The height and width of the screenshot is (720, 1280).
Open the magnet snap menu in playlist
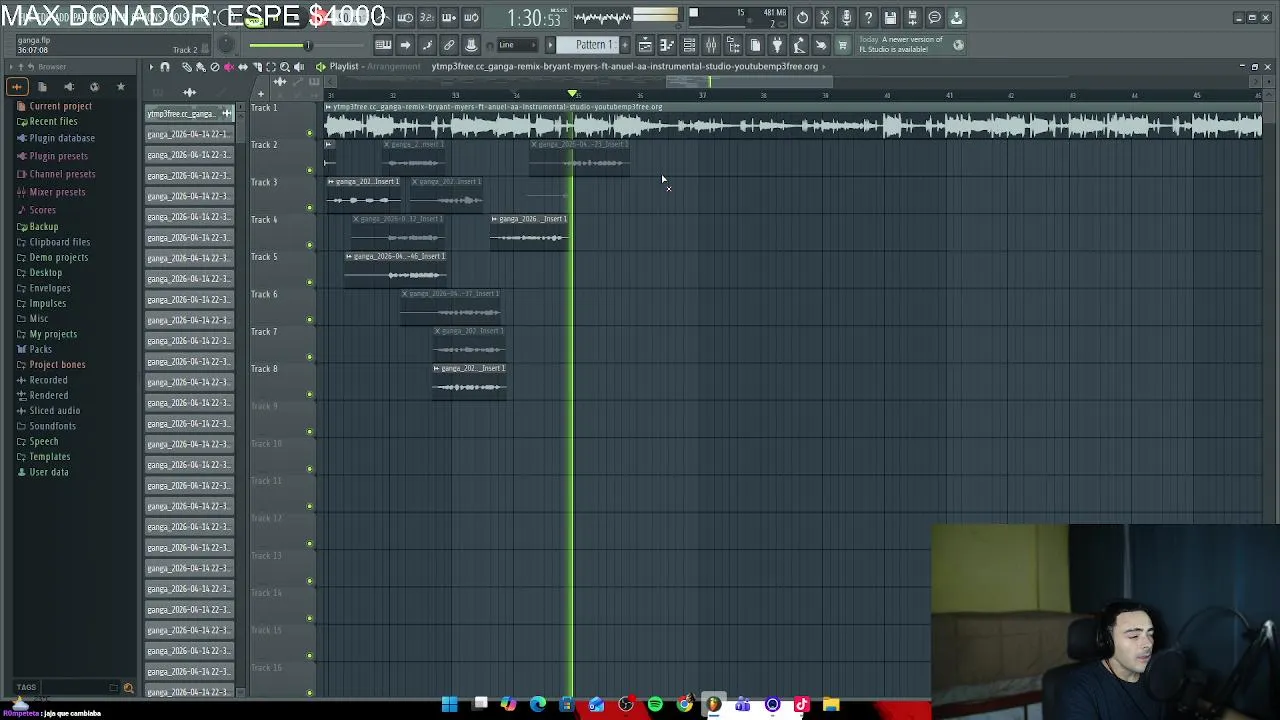coord(165,67)
